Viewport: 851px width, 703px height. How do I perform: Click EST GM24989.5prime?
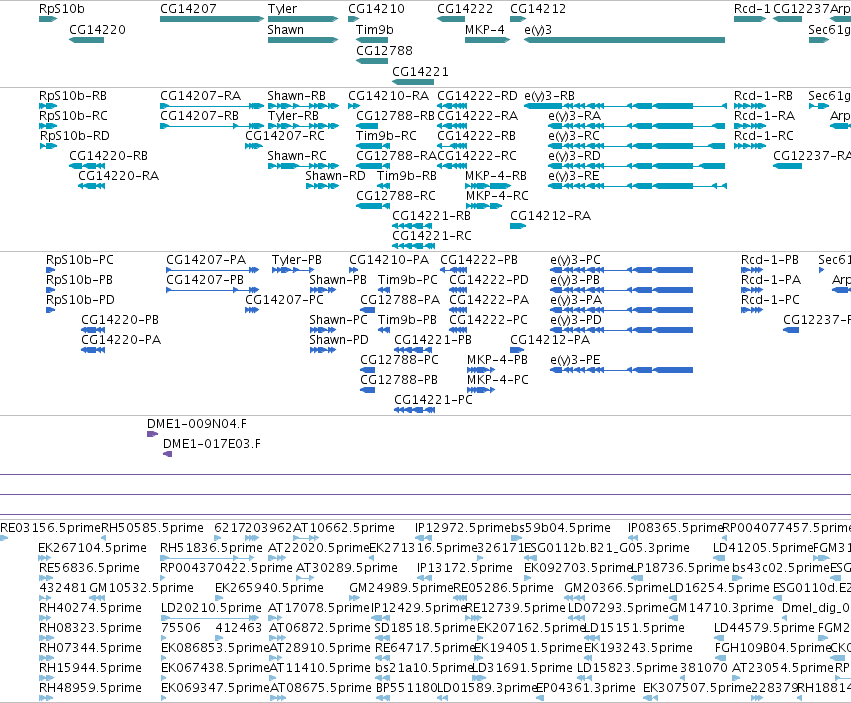point(401,588)
